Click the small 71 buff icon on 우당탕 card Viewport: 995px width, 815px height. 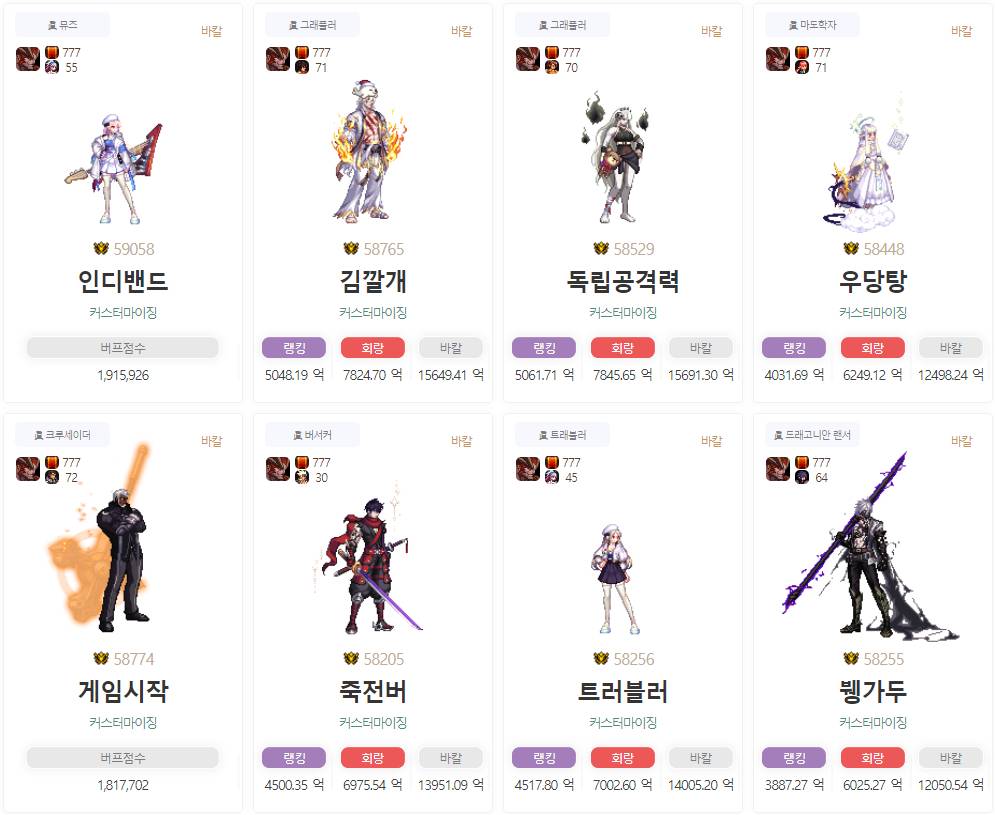pyautogui.click(x=802, y=67)
